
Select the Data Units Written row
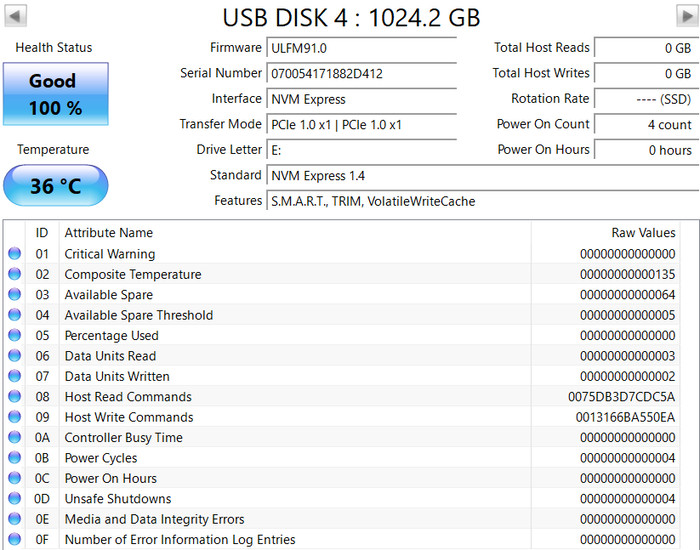coord(342,376)
